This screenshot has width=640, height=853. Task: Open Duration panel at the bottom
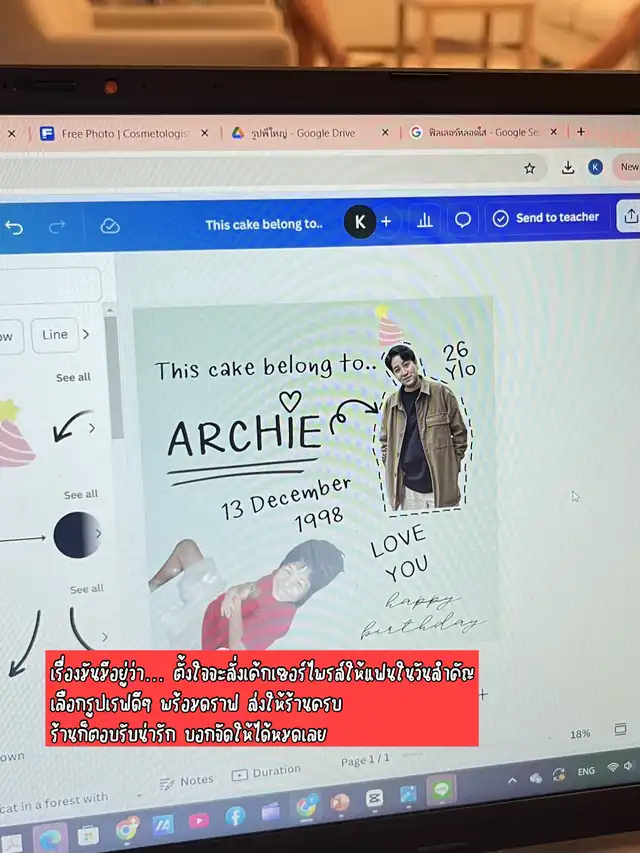pos(266,772)
